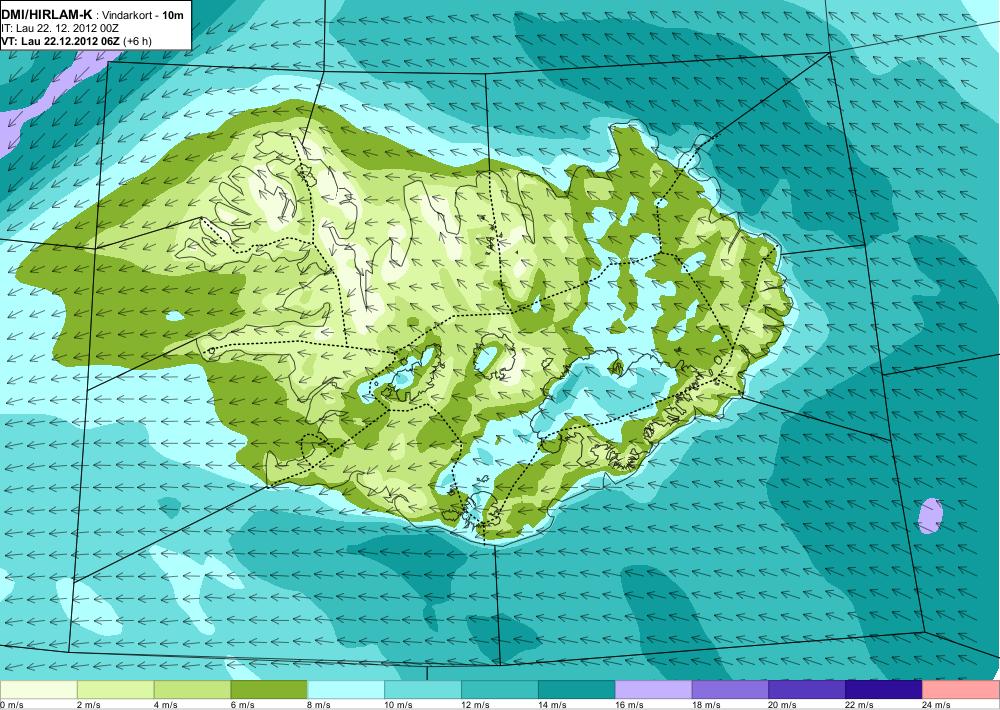Pick the lavender 16–18 m/s legend swatch
Image resolution: width=1000 pixels, height=710 pixels.
click(653, 690)
